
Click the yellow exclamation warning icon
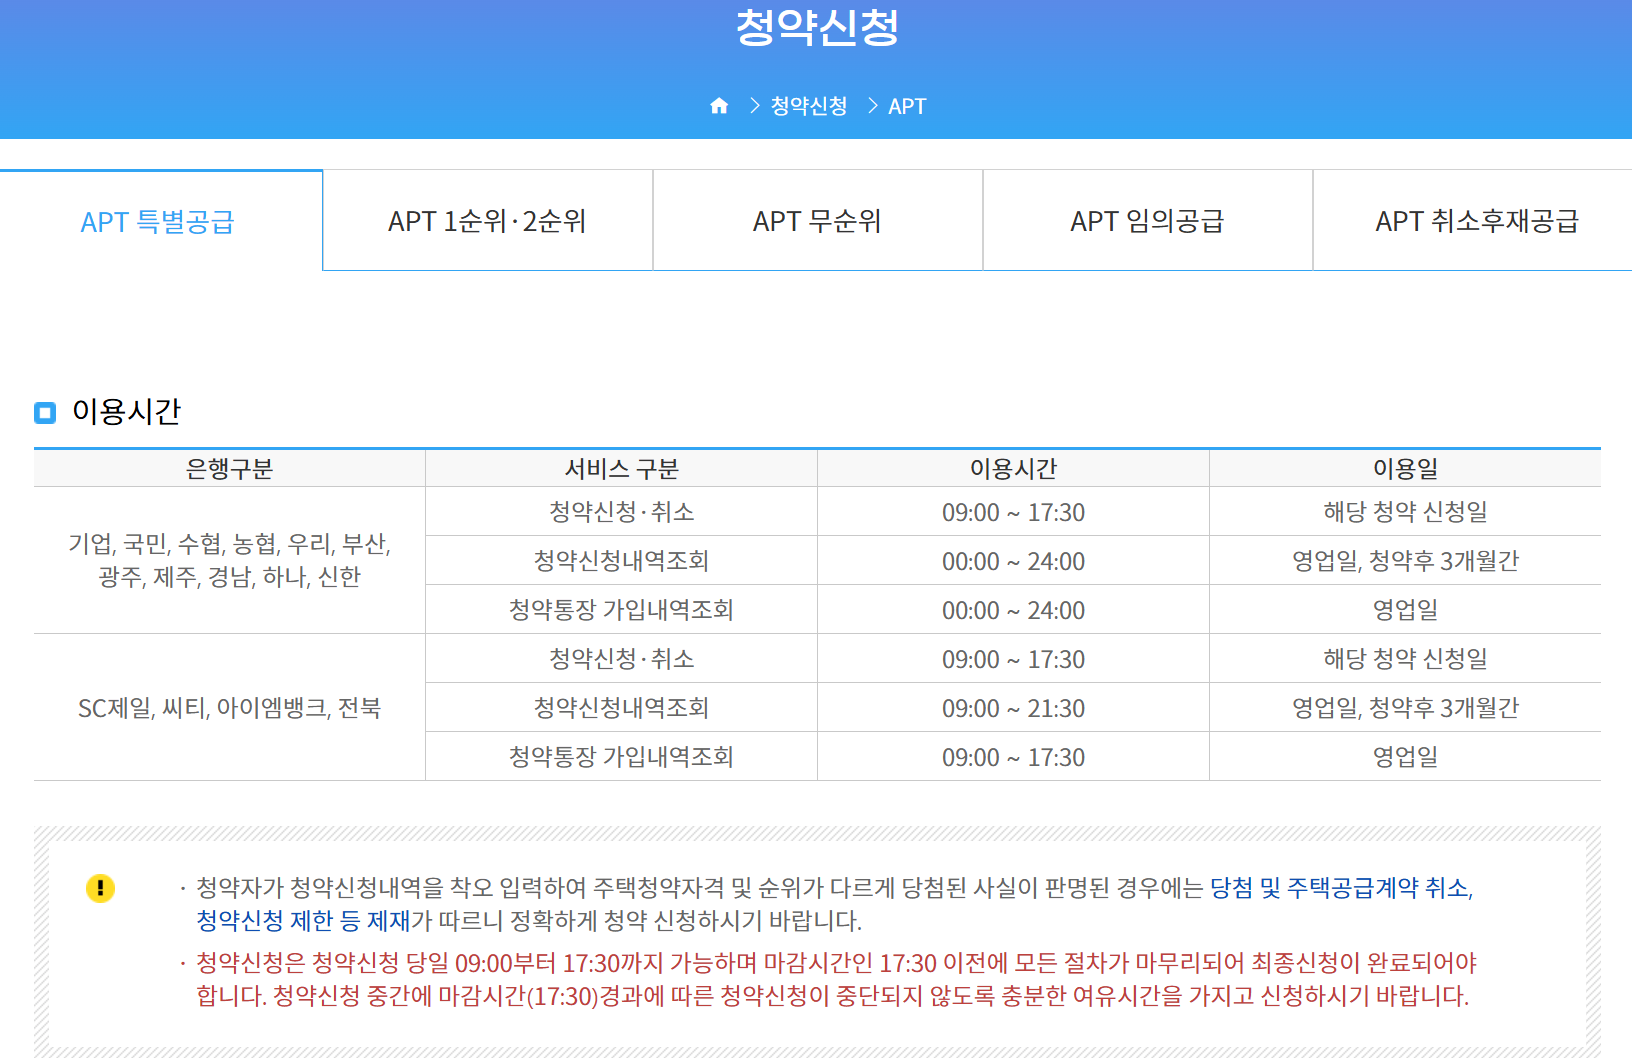[99, 888]
